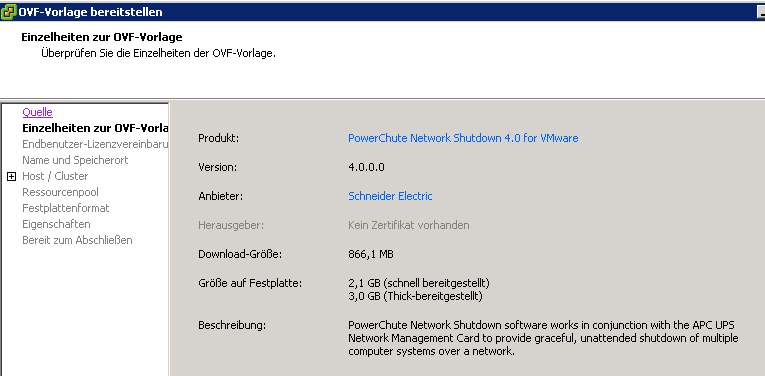765x376 pixels.
Task: Follow the Schneider Electric vendor link
Action: point(390,196)
